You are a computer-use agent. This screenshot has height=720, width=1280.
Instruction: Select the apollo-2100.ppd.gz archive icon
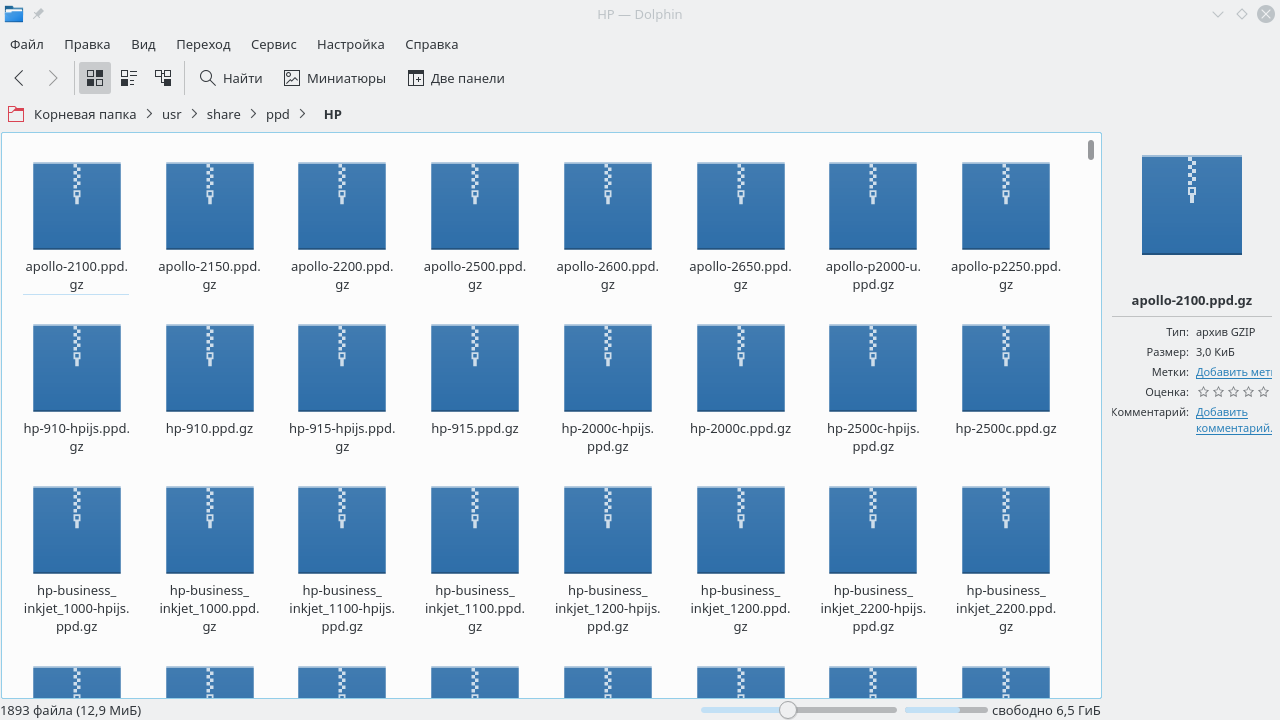tap(77, 205)
